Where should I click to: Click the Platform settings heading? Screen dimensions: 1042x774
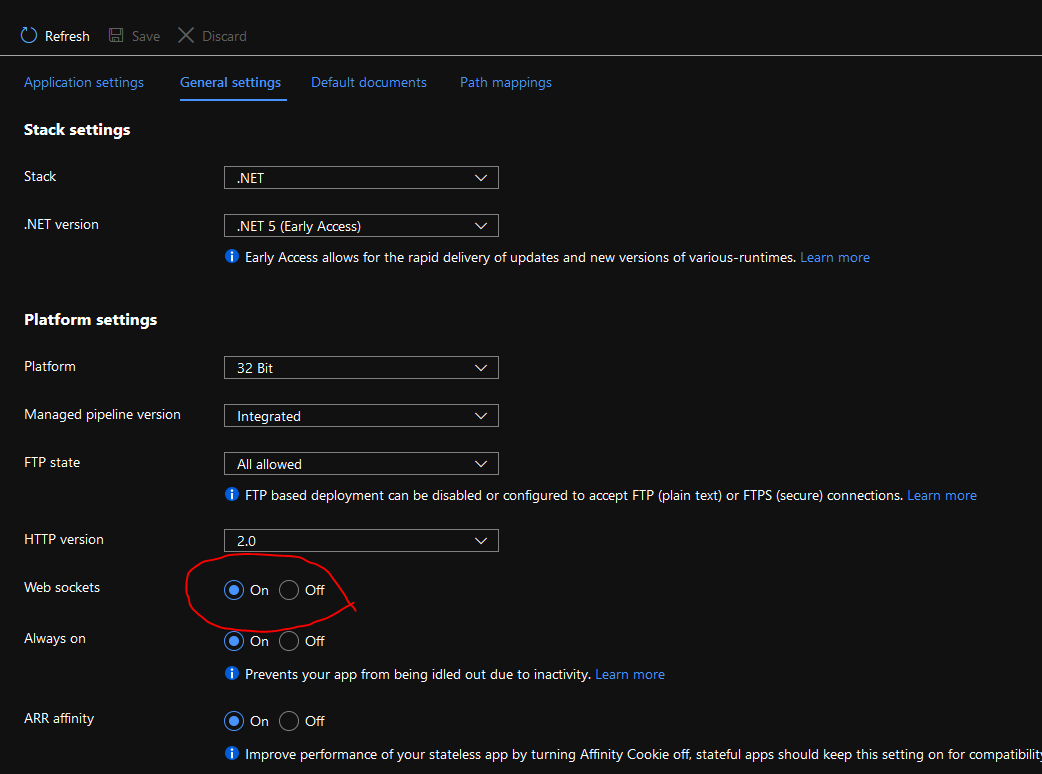tap(90, 320)
